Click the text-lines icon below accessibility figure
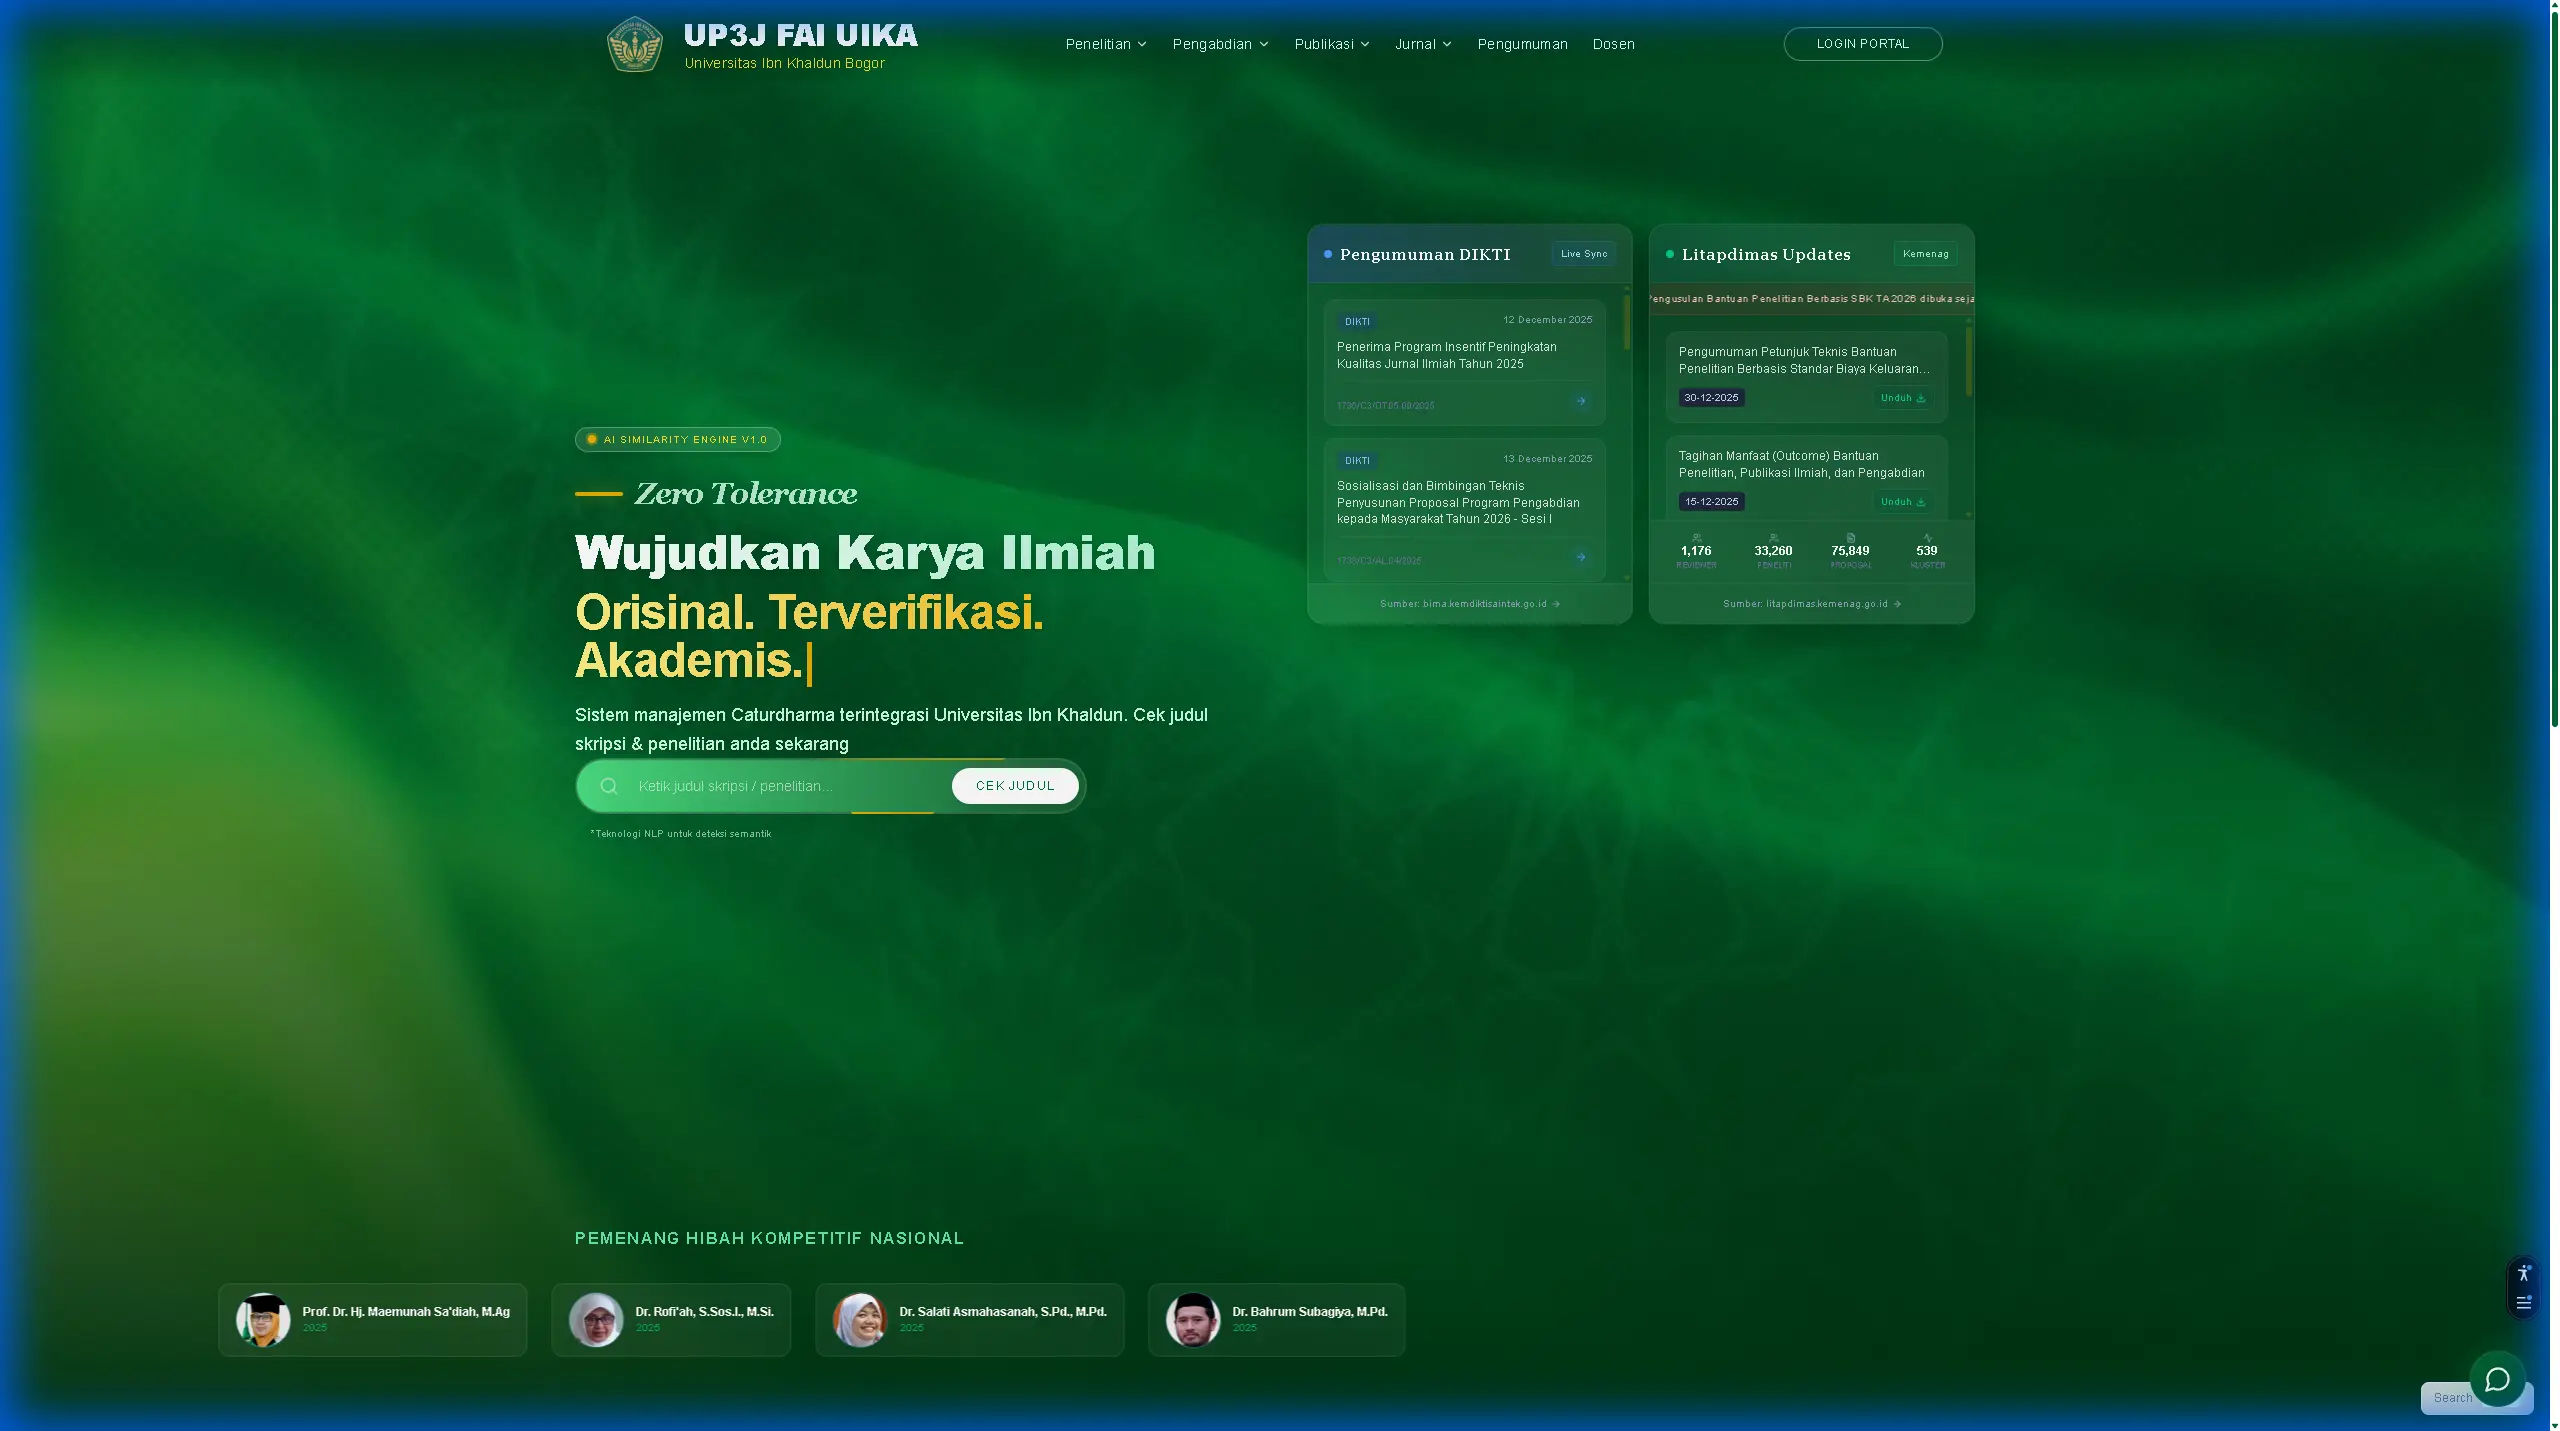 click(2523, 1302)
